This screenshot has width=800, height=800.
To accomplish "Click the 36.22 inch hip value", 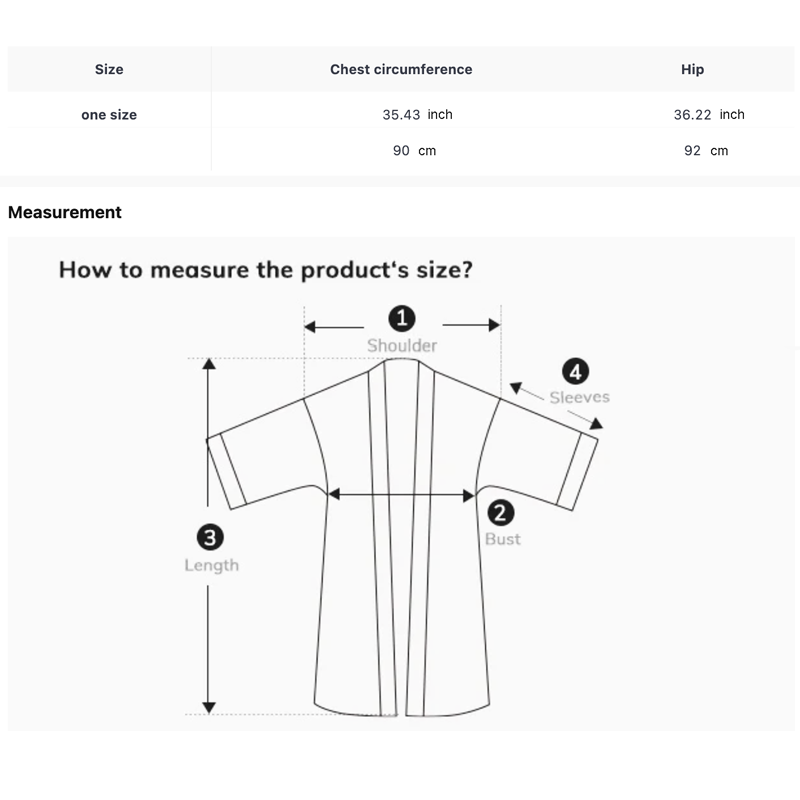I will click(x=709, y=115).
